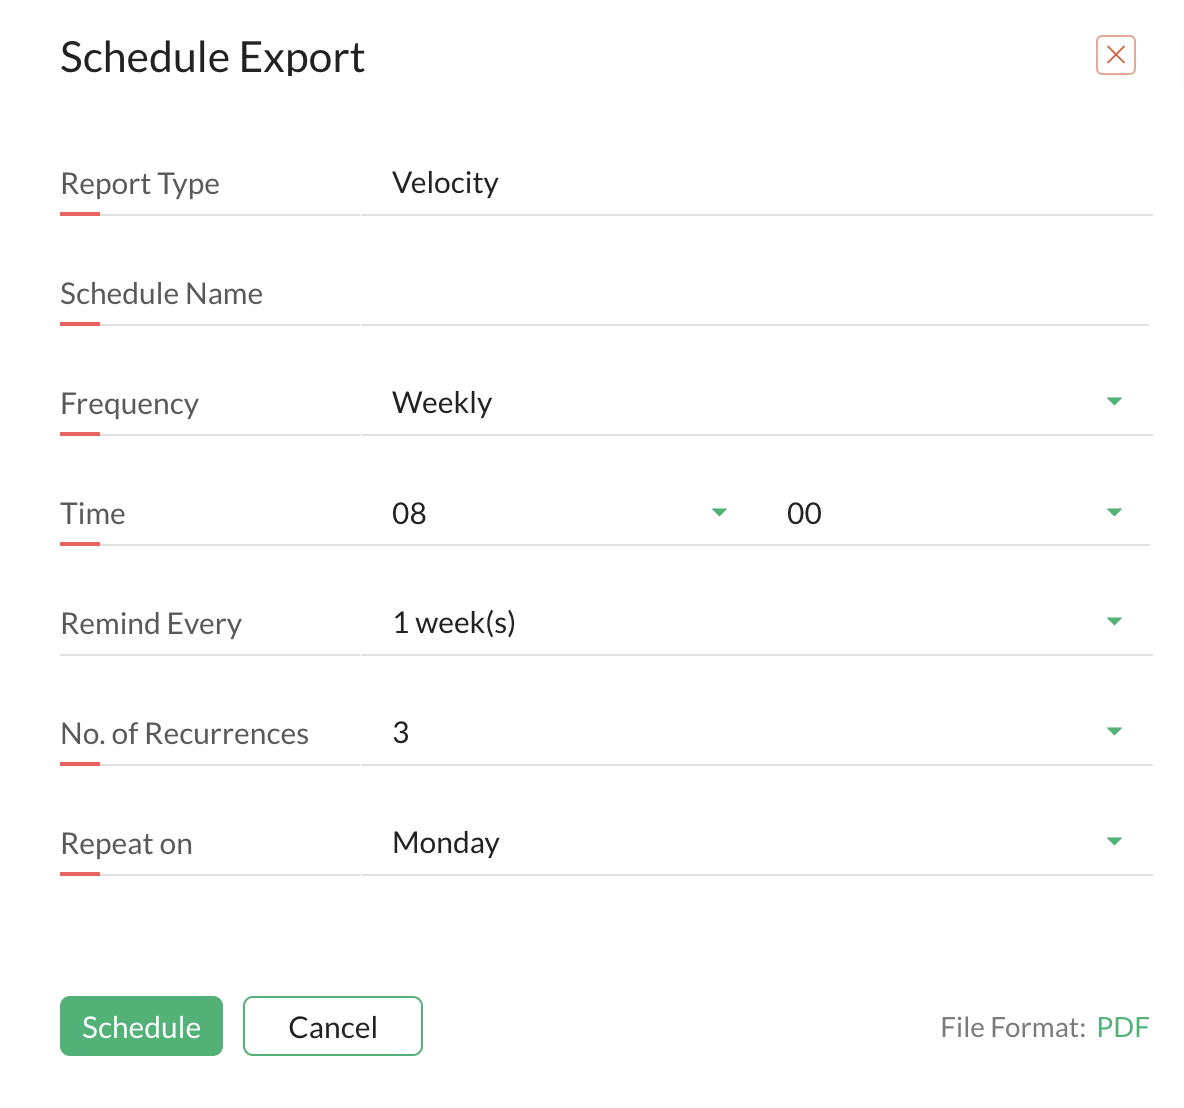
Task: Click the Schedule Name input field
Action: pyautogui.click(x=755, y=293)
